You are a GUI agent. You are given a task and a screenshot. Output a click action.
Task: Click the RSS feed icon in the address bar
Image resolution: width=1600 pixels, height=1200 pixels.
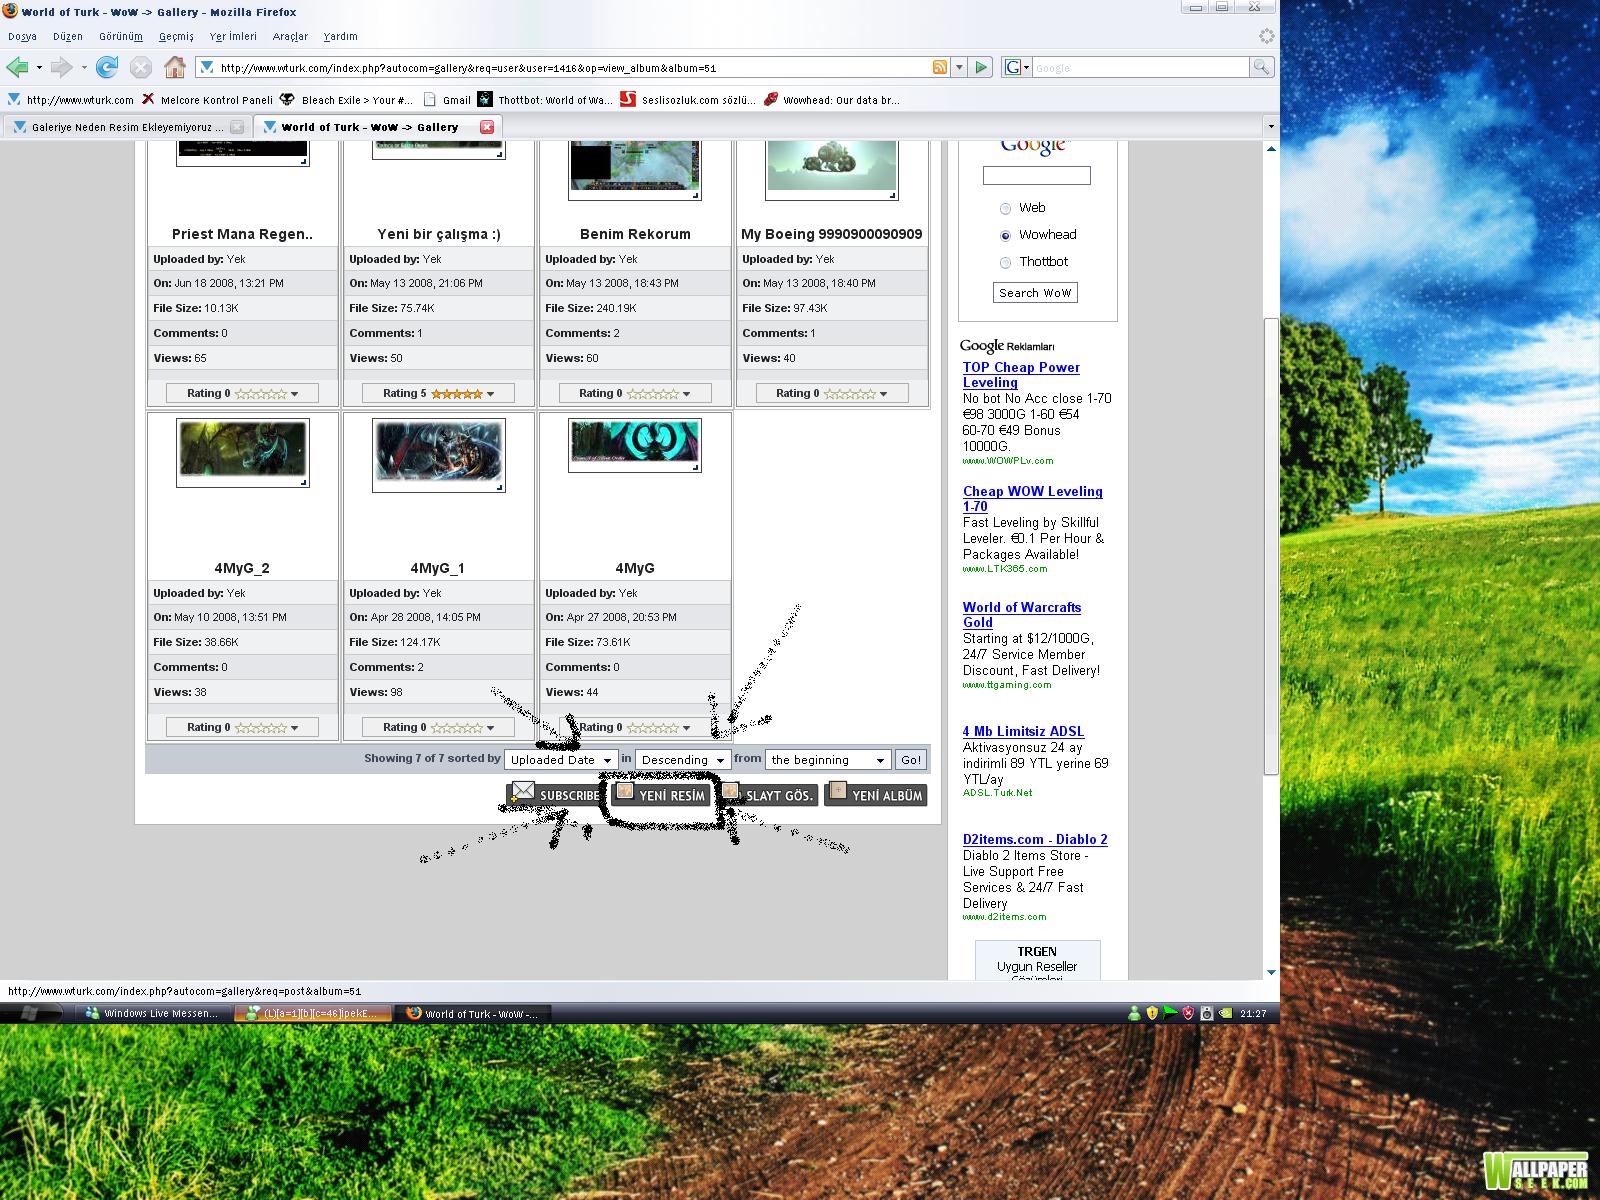940,67
